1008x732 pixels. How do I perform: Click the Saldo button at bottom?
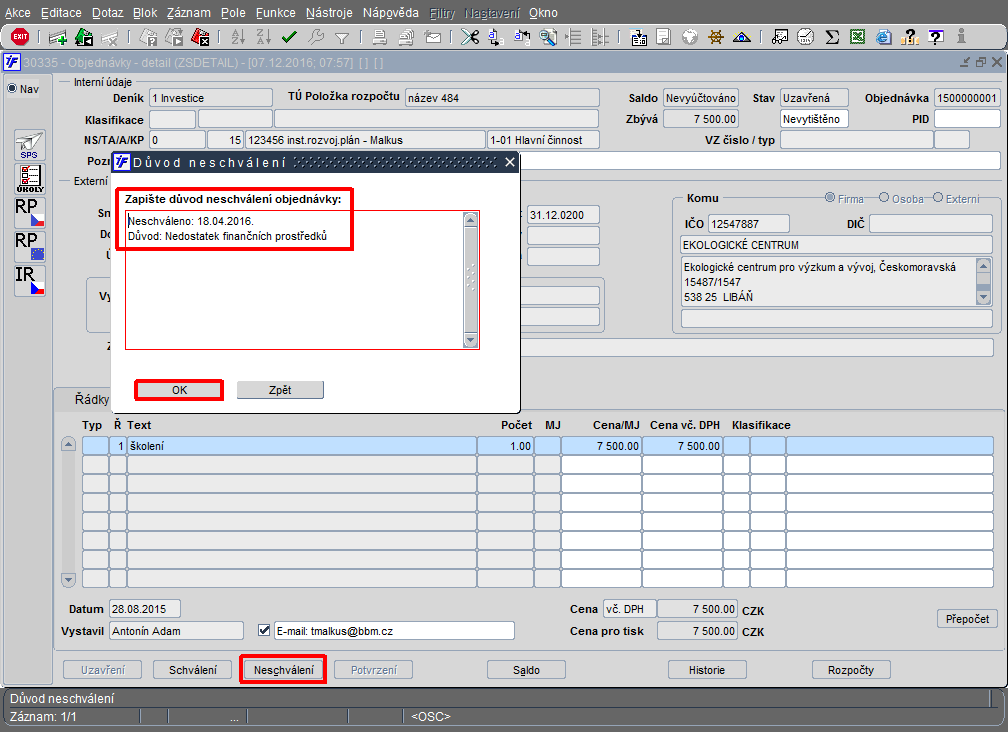(x=526, y=670)
